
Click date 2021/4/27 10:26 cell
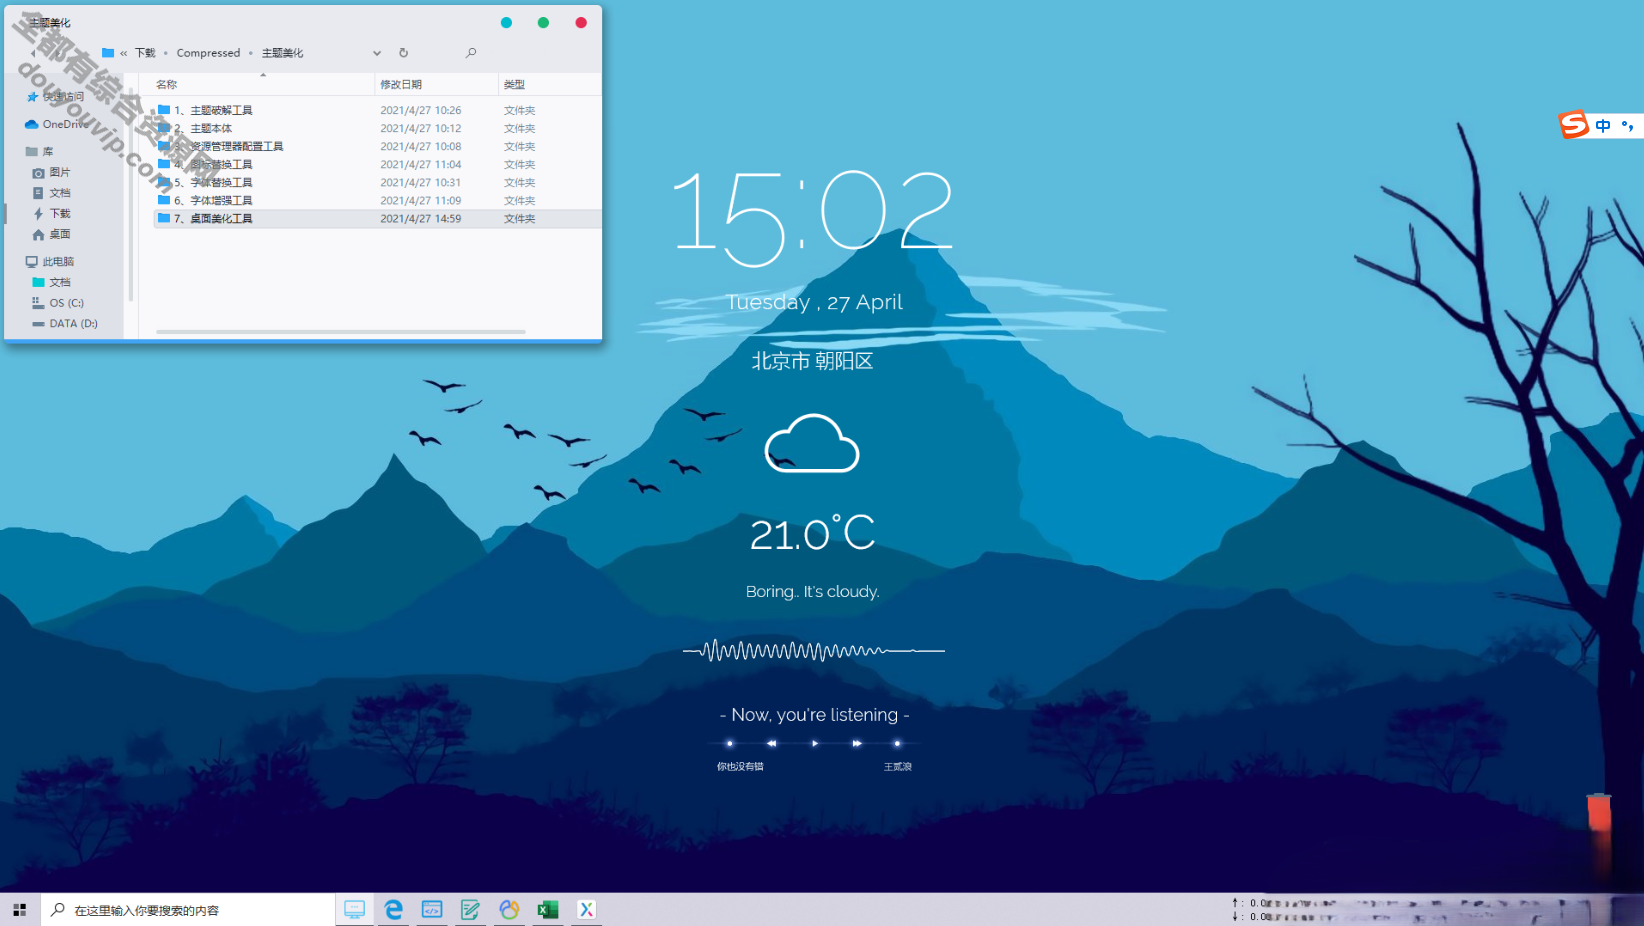421,110
